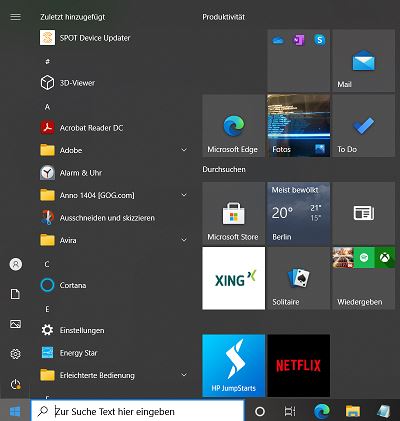Expand the Avira folder chevron

(x=184, y=240)
